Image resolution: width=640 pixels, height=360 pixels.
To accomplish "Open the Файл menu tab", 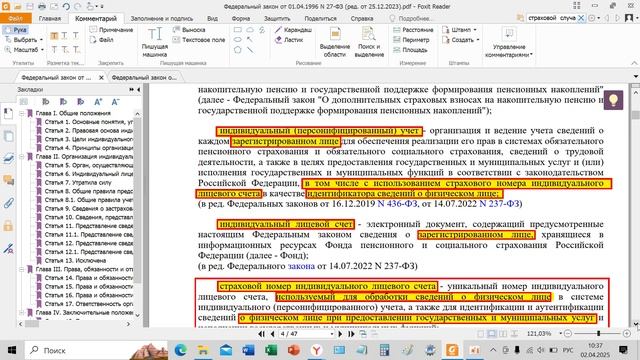I will click(x=16, y=18).
